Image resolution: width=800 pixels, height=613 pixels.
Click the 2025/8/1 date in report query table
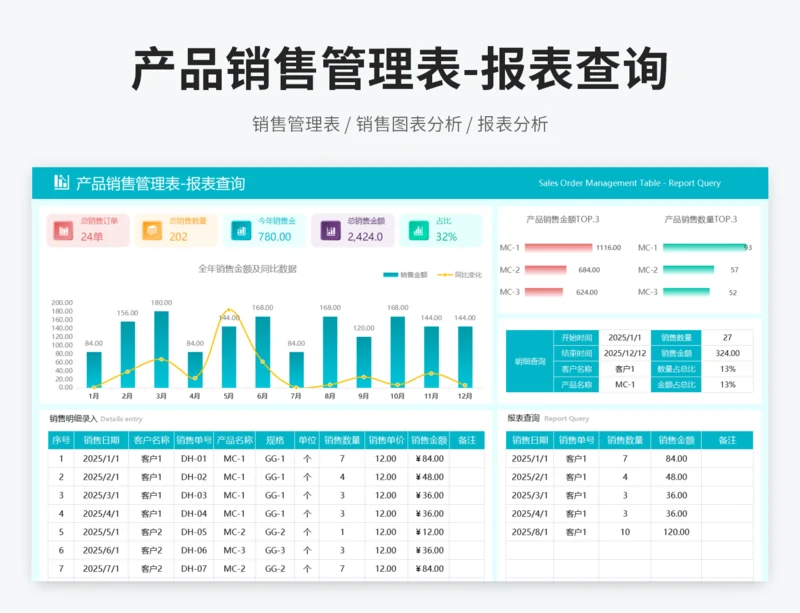pos(530,532)
